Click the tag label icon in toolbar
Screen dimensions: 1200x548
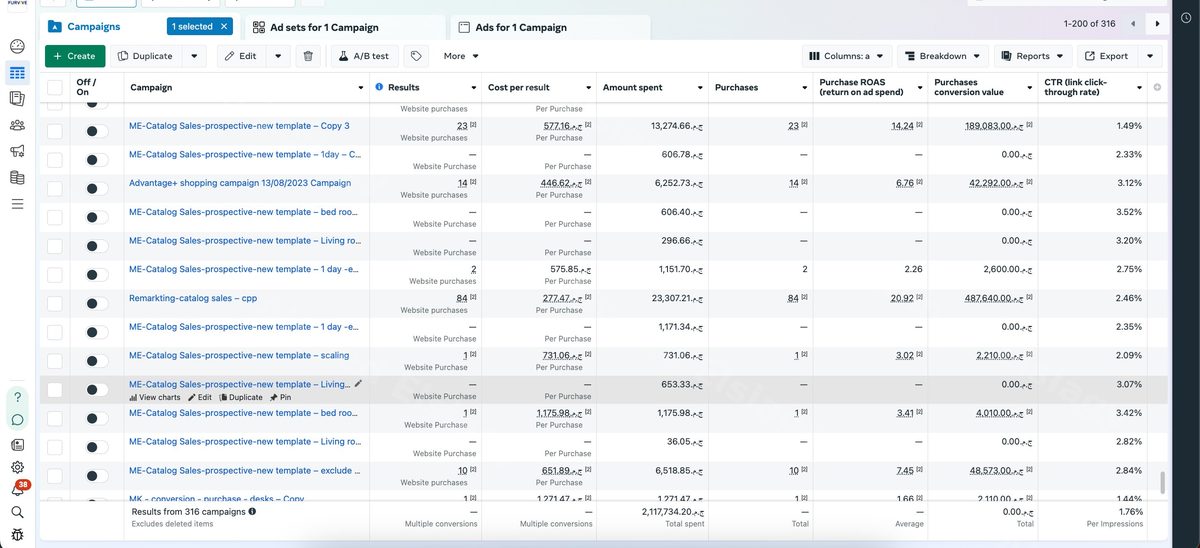pyautogui.click(x=416, y=56)
